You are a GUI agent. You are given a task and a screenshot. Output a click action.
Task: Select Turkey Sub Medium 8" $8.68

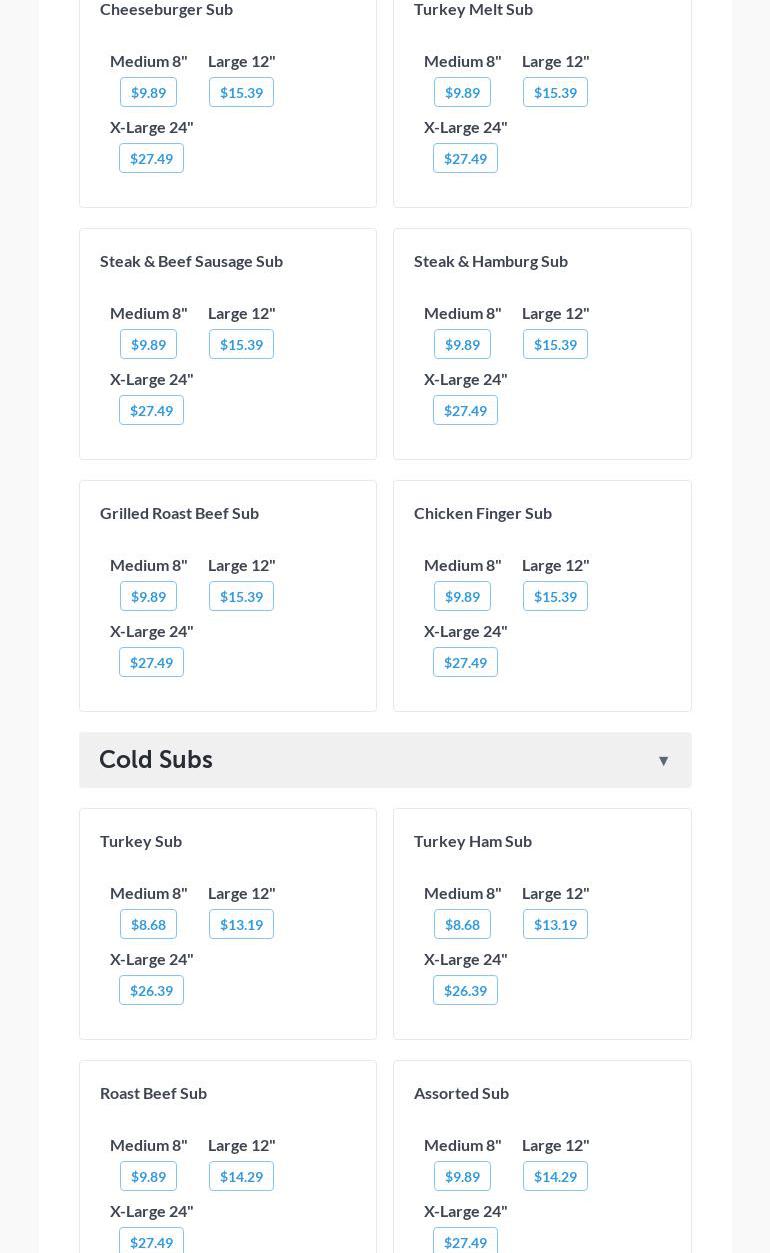click(148, 925)
